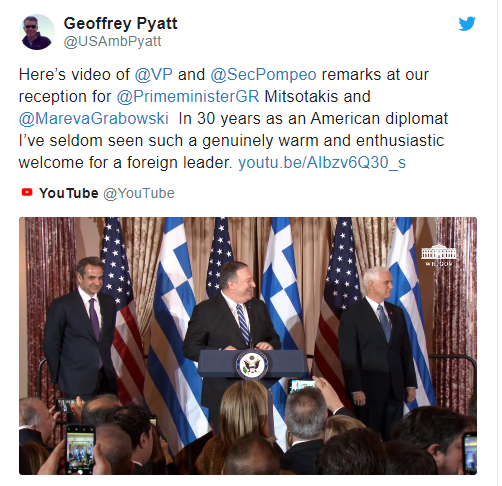Screen dimensions: 502x486
Task: Visit the @PrimeministerGR mention
Action: pos(188,97)
